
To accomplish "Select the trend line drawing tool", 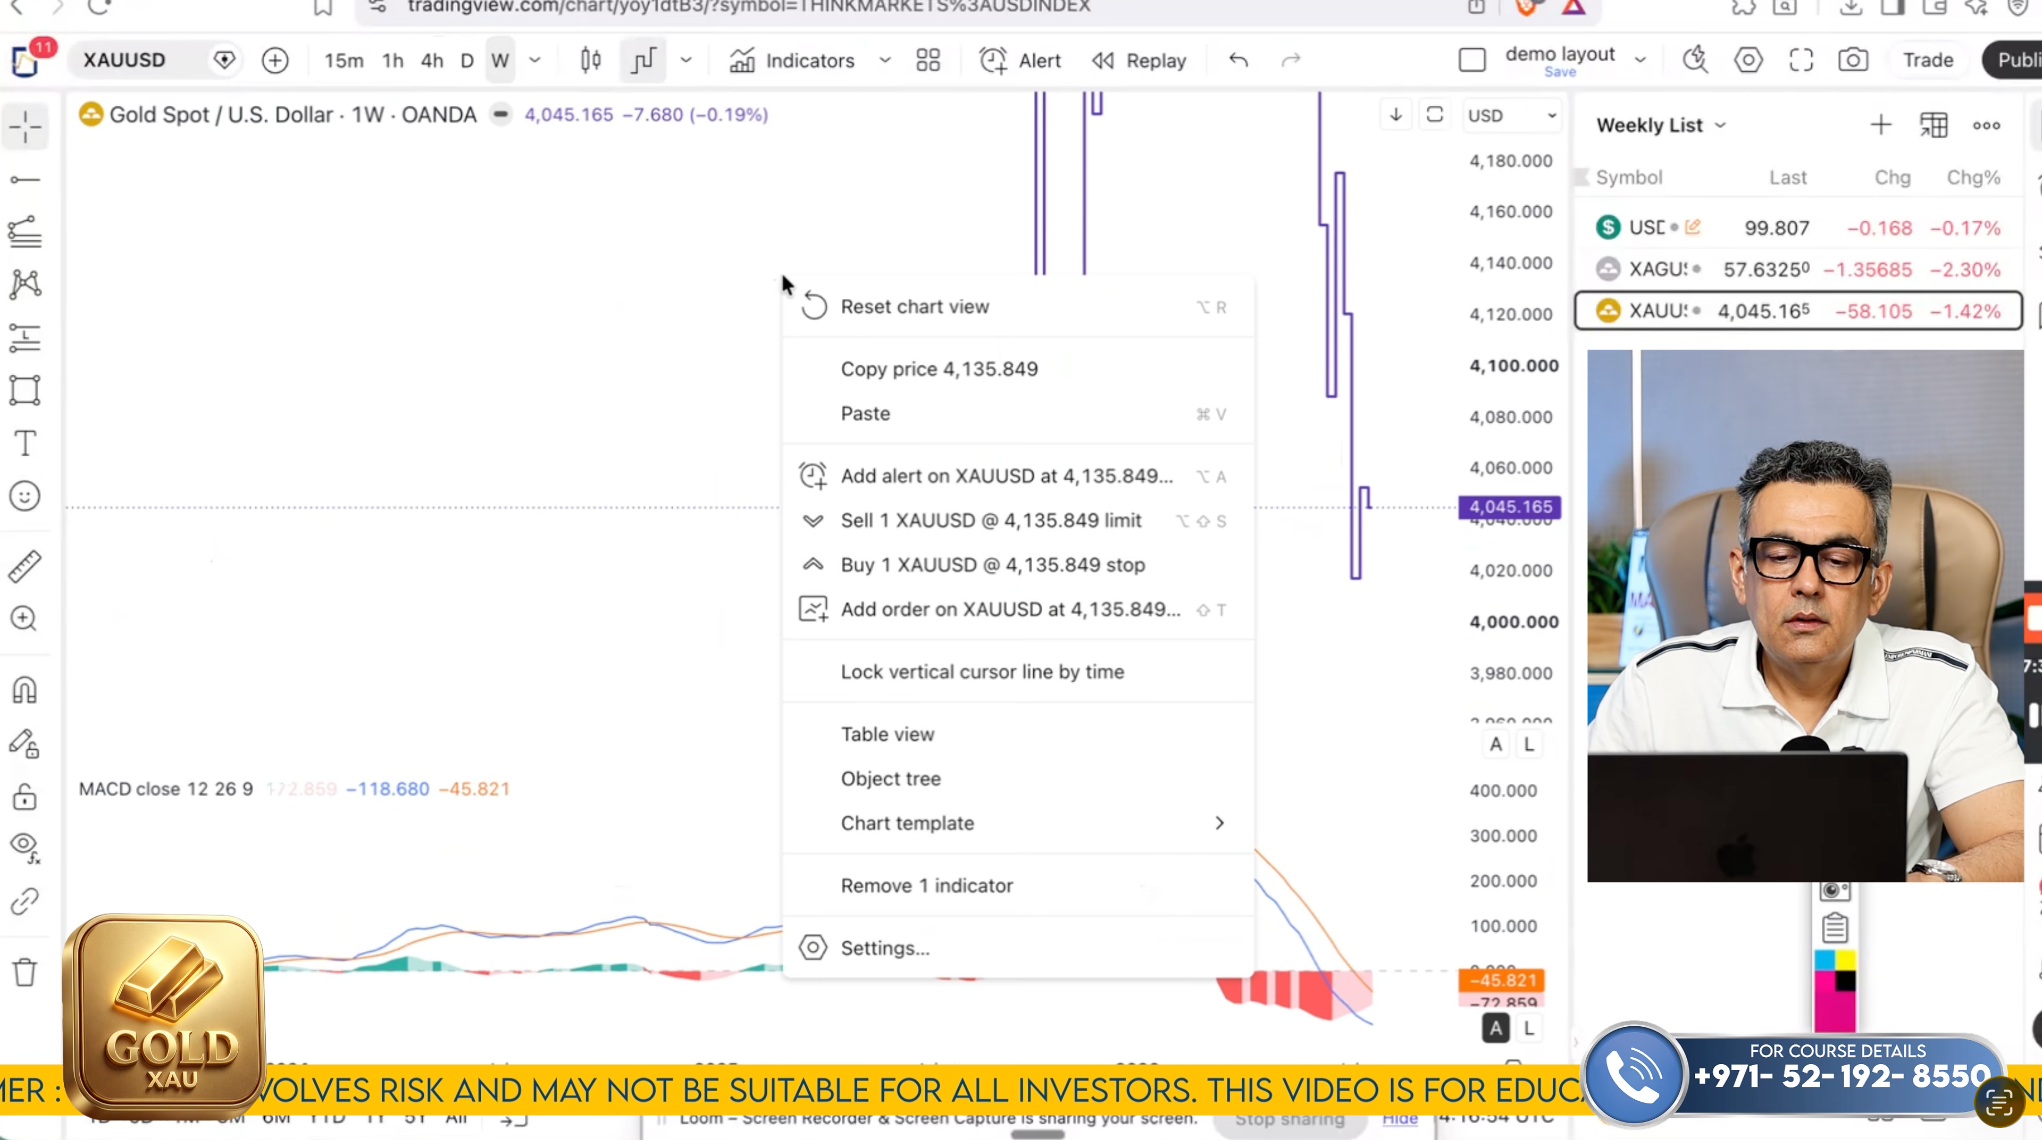I will pos(25,180).
